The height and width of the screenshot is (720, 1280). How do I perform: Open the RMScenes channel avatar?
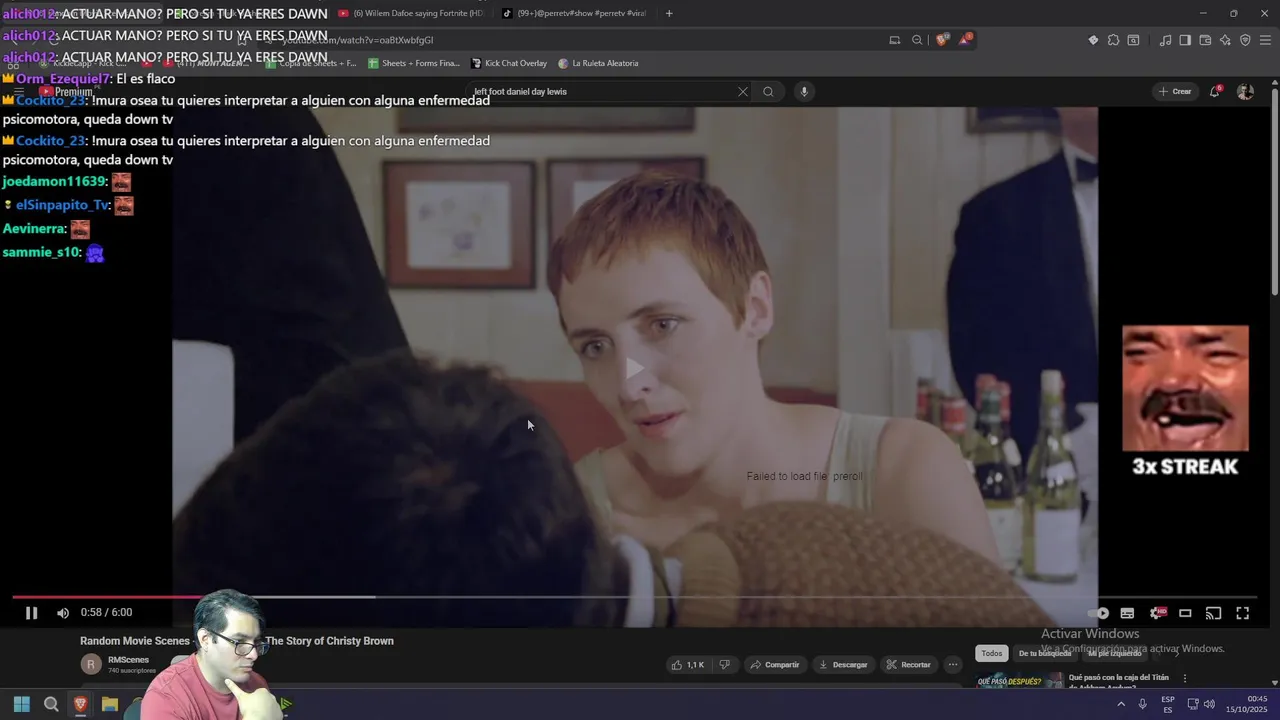point(91,664)
